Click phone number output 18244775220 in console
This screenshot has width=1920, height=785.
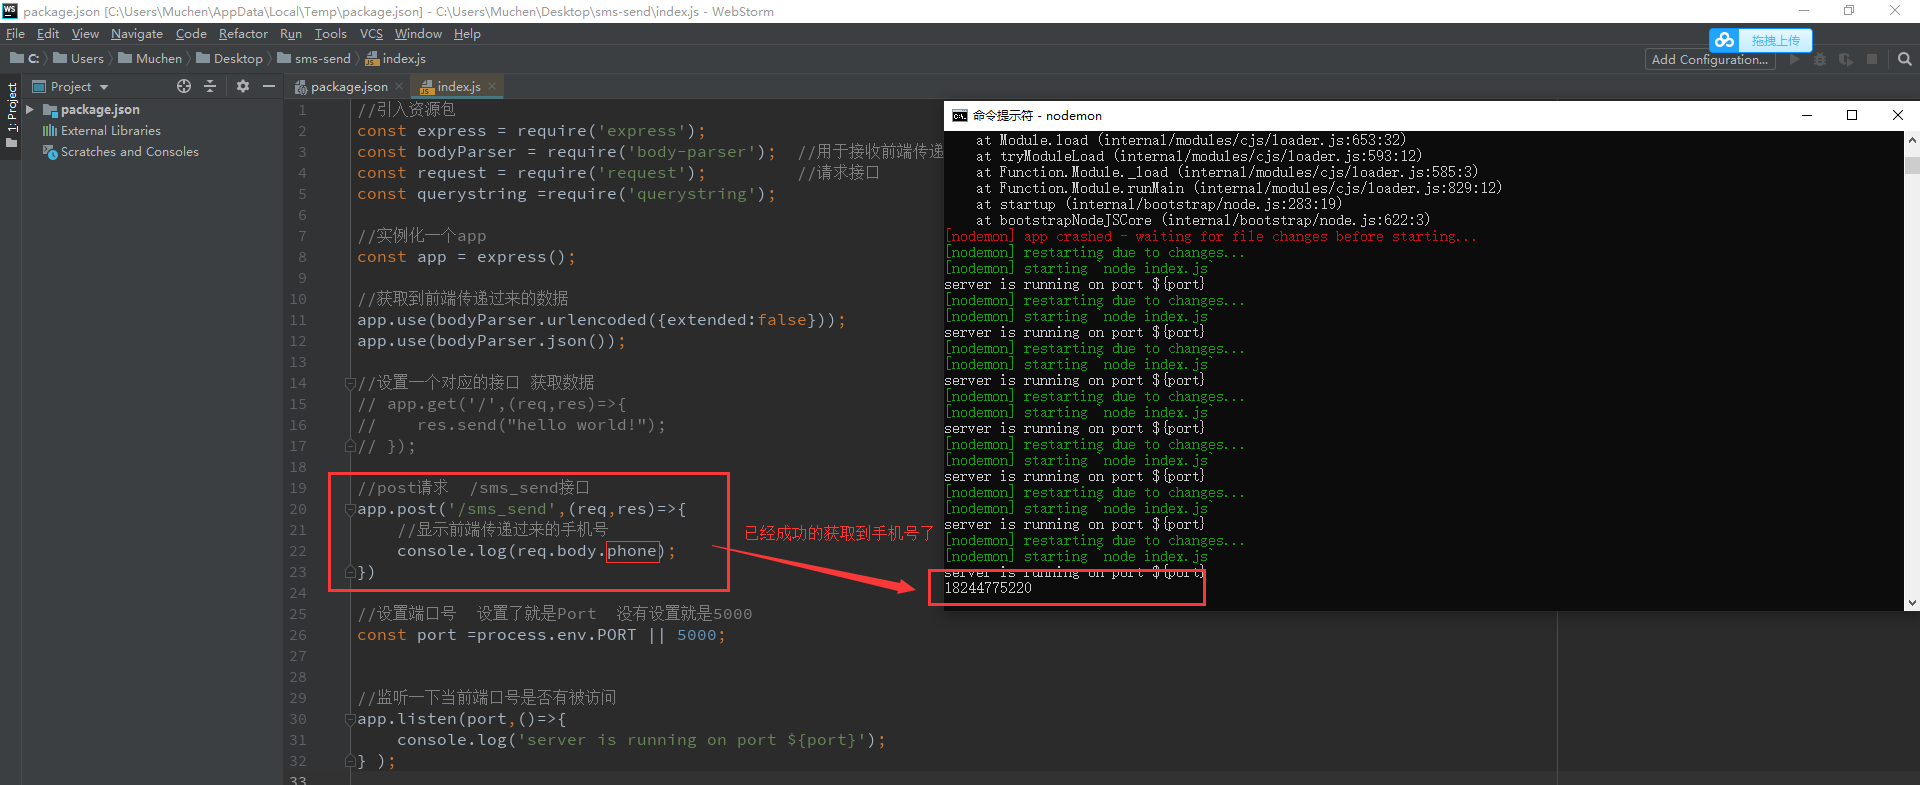pyautogui.click(x=988, y=588)
